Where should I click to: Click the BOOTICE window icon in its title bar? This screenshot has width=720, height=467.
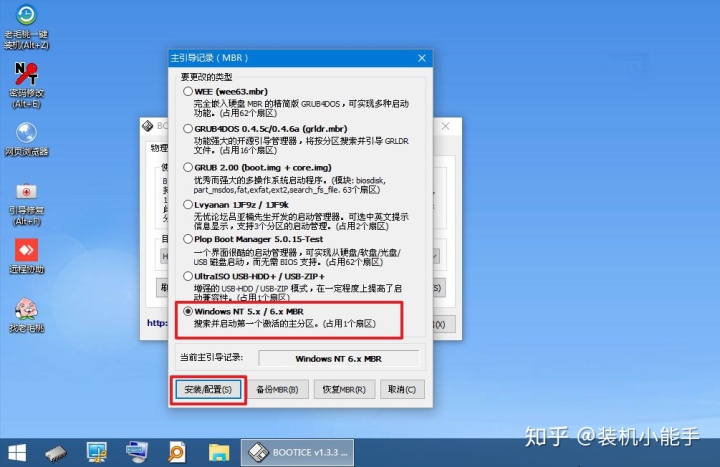[147, 126]
